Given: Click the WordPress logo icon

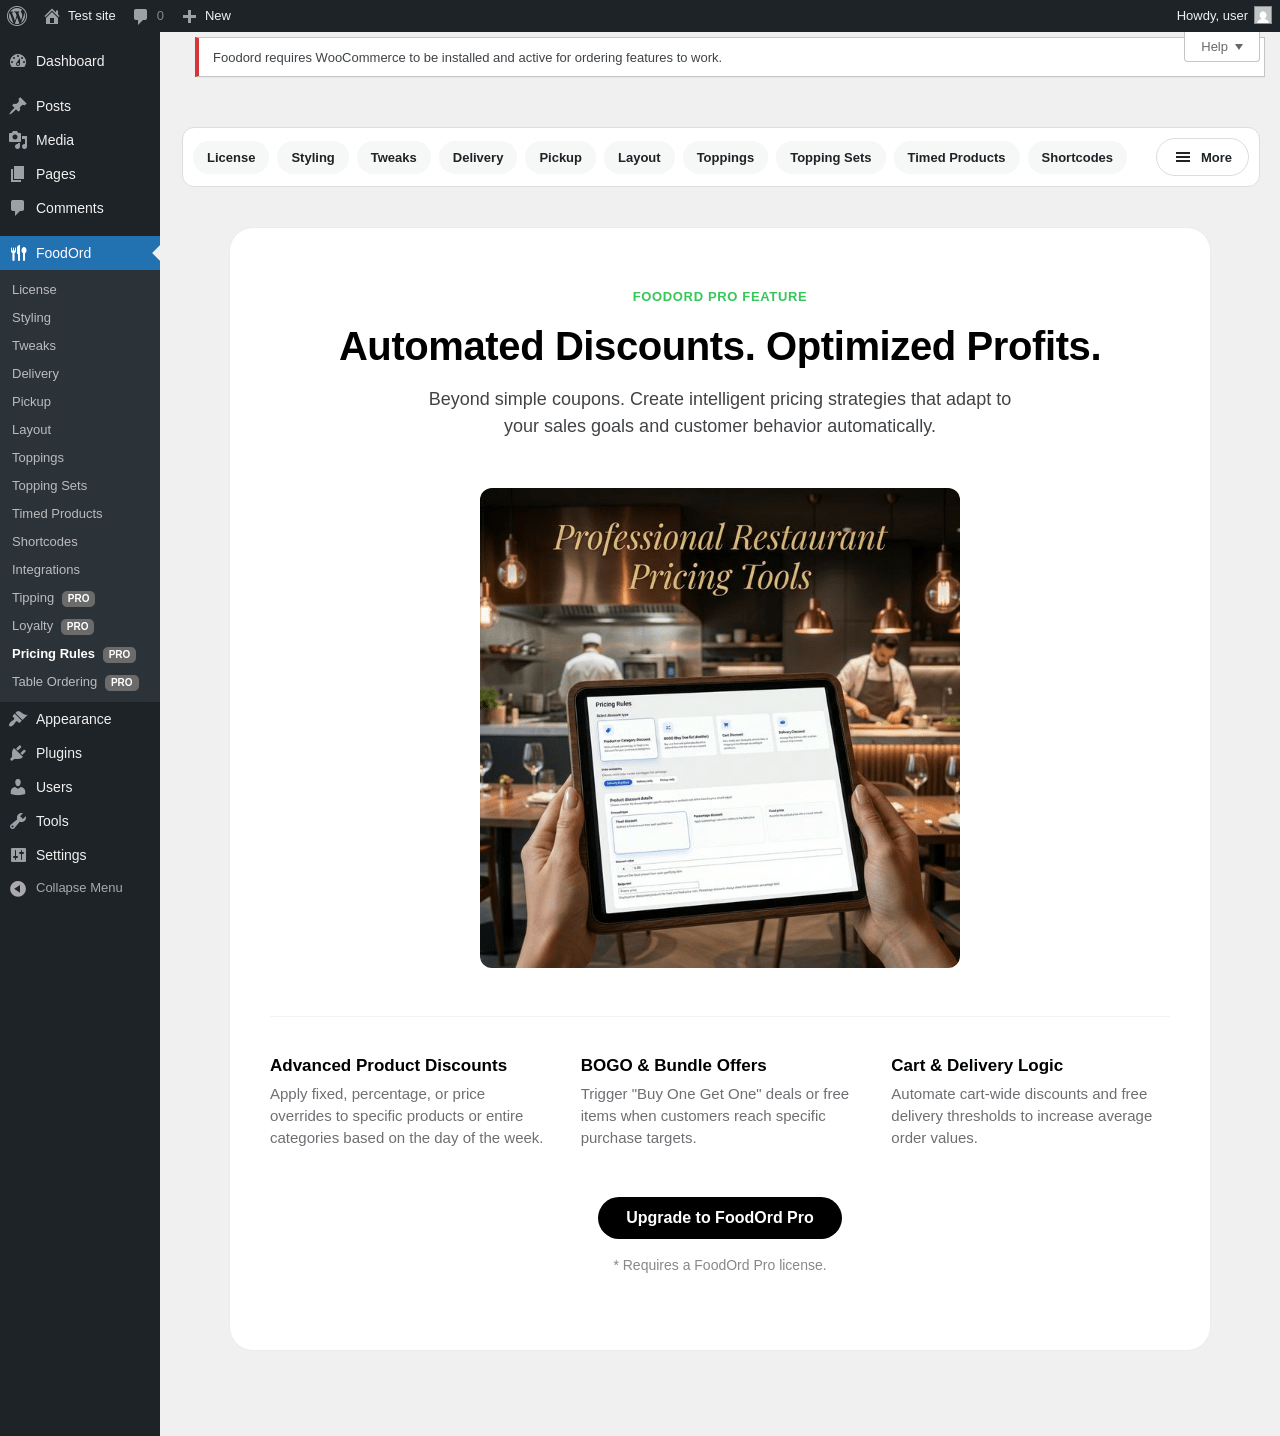Looking at the screenshot, I should [17, 16].
